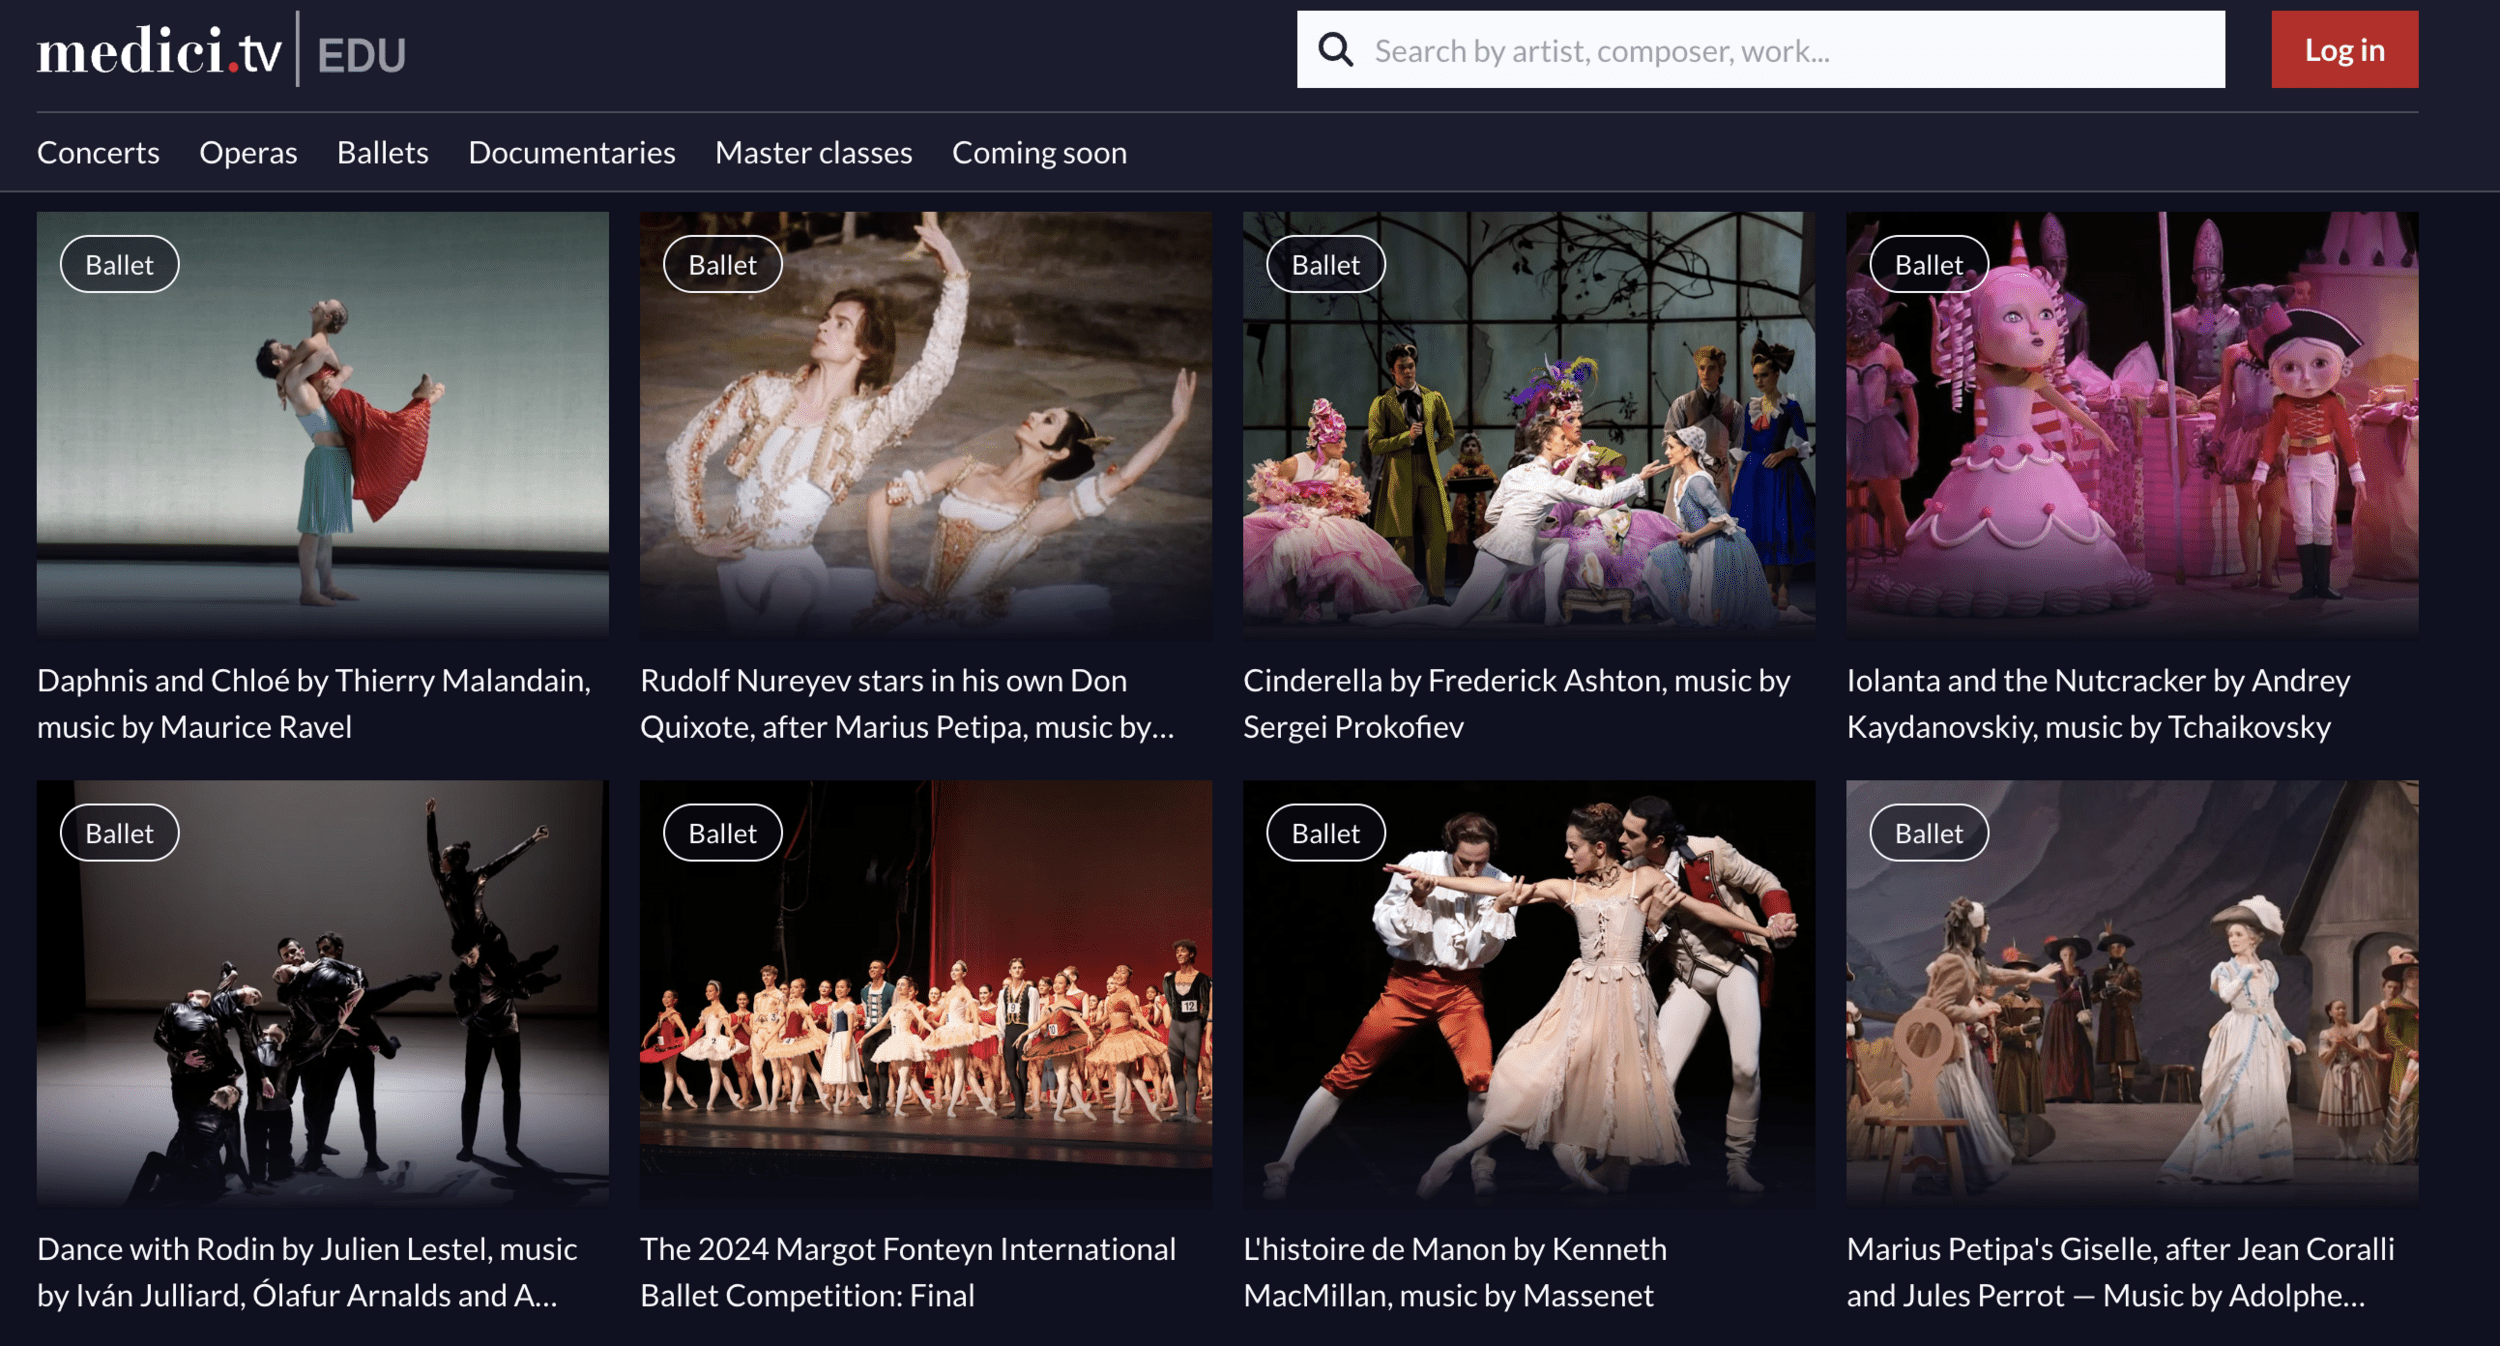Click the medici.tv logo
This screenshot has width=2500, height=1346.
[159, 51]
